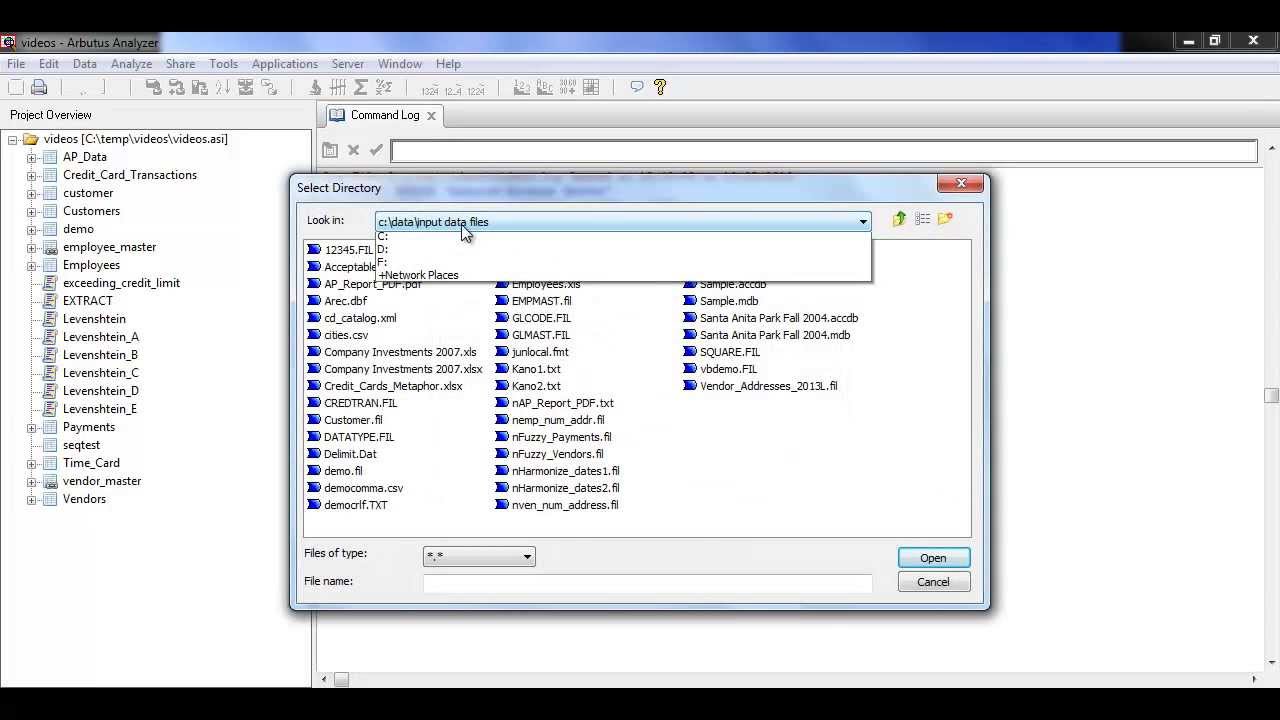The image size is (1280, 720).
Task: Click the tally-marks Count toolbar icon
Action: (338, 87)
